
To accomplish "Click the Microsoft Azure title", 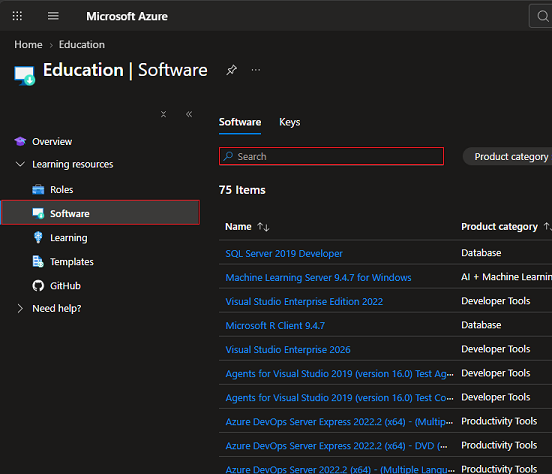I will 127,16.
